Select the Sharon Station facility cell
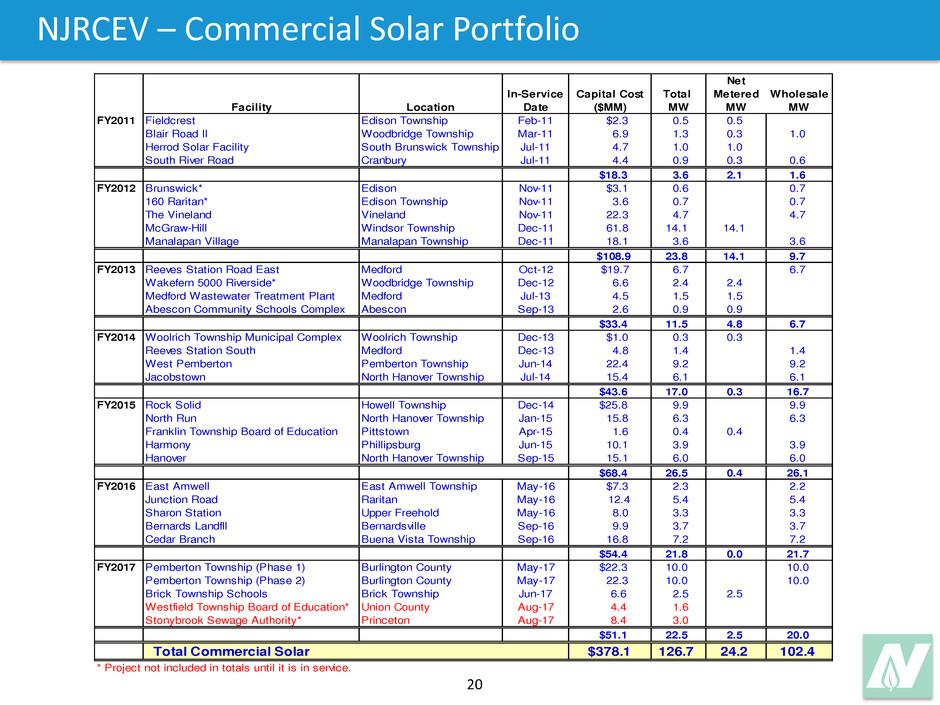 (183, 513)
